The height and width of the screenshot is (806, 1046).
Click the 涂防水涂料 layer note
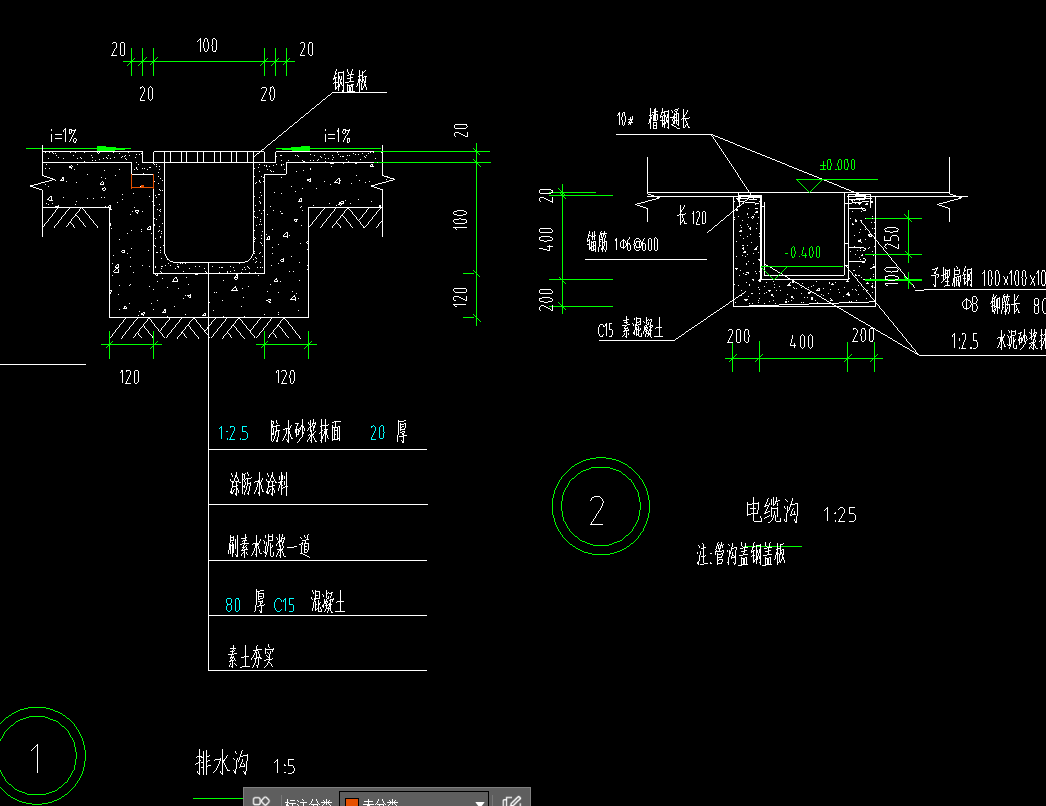[x=259, y=484]
